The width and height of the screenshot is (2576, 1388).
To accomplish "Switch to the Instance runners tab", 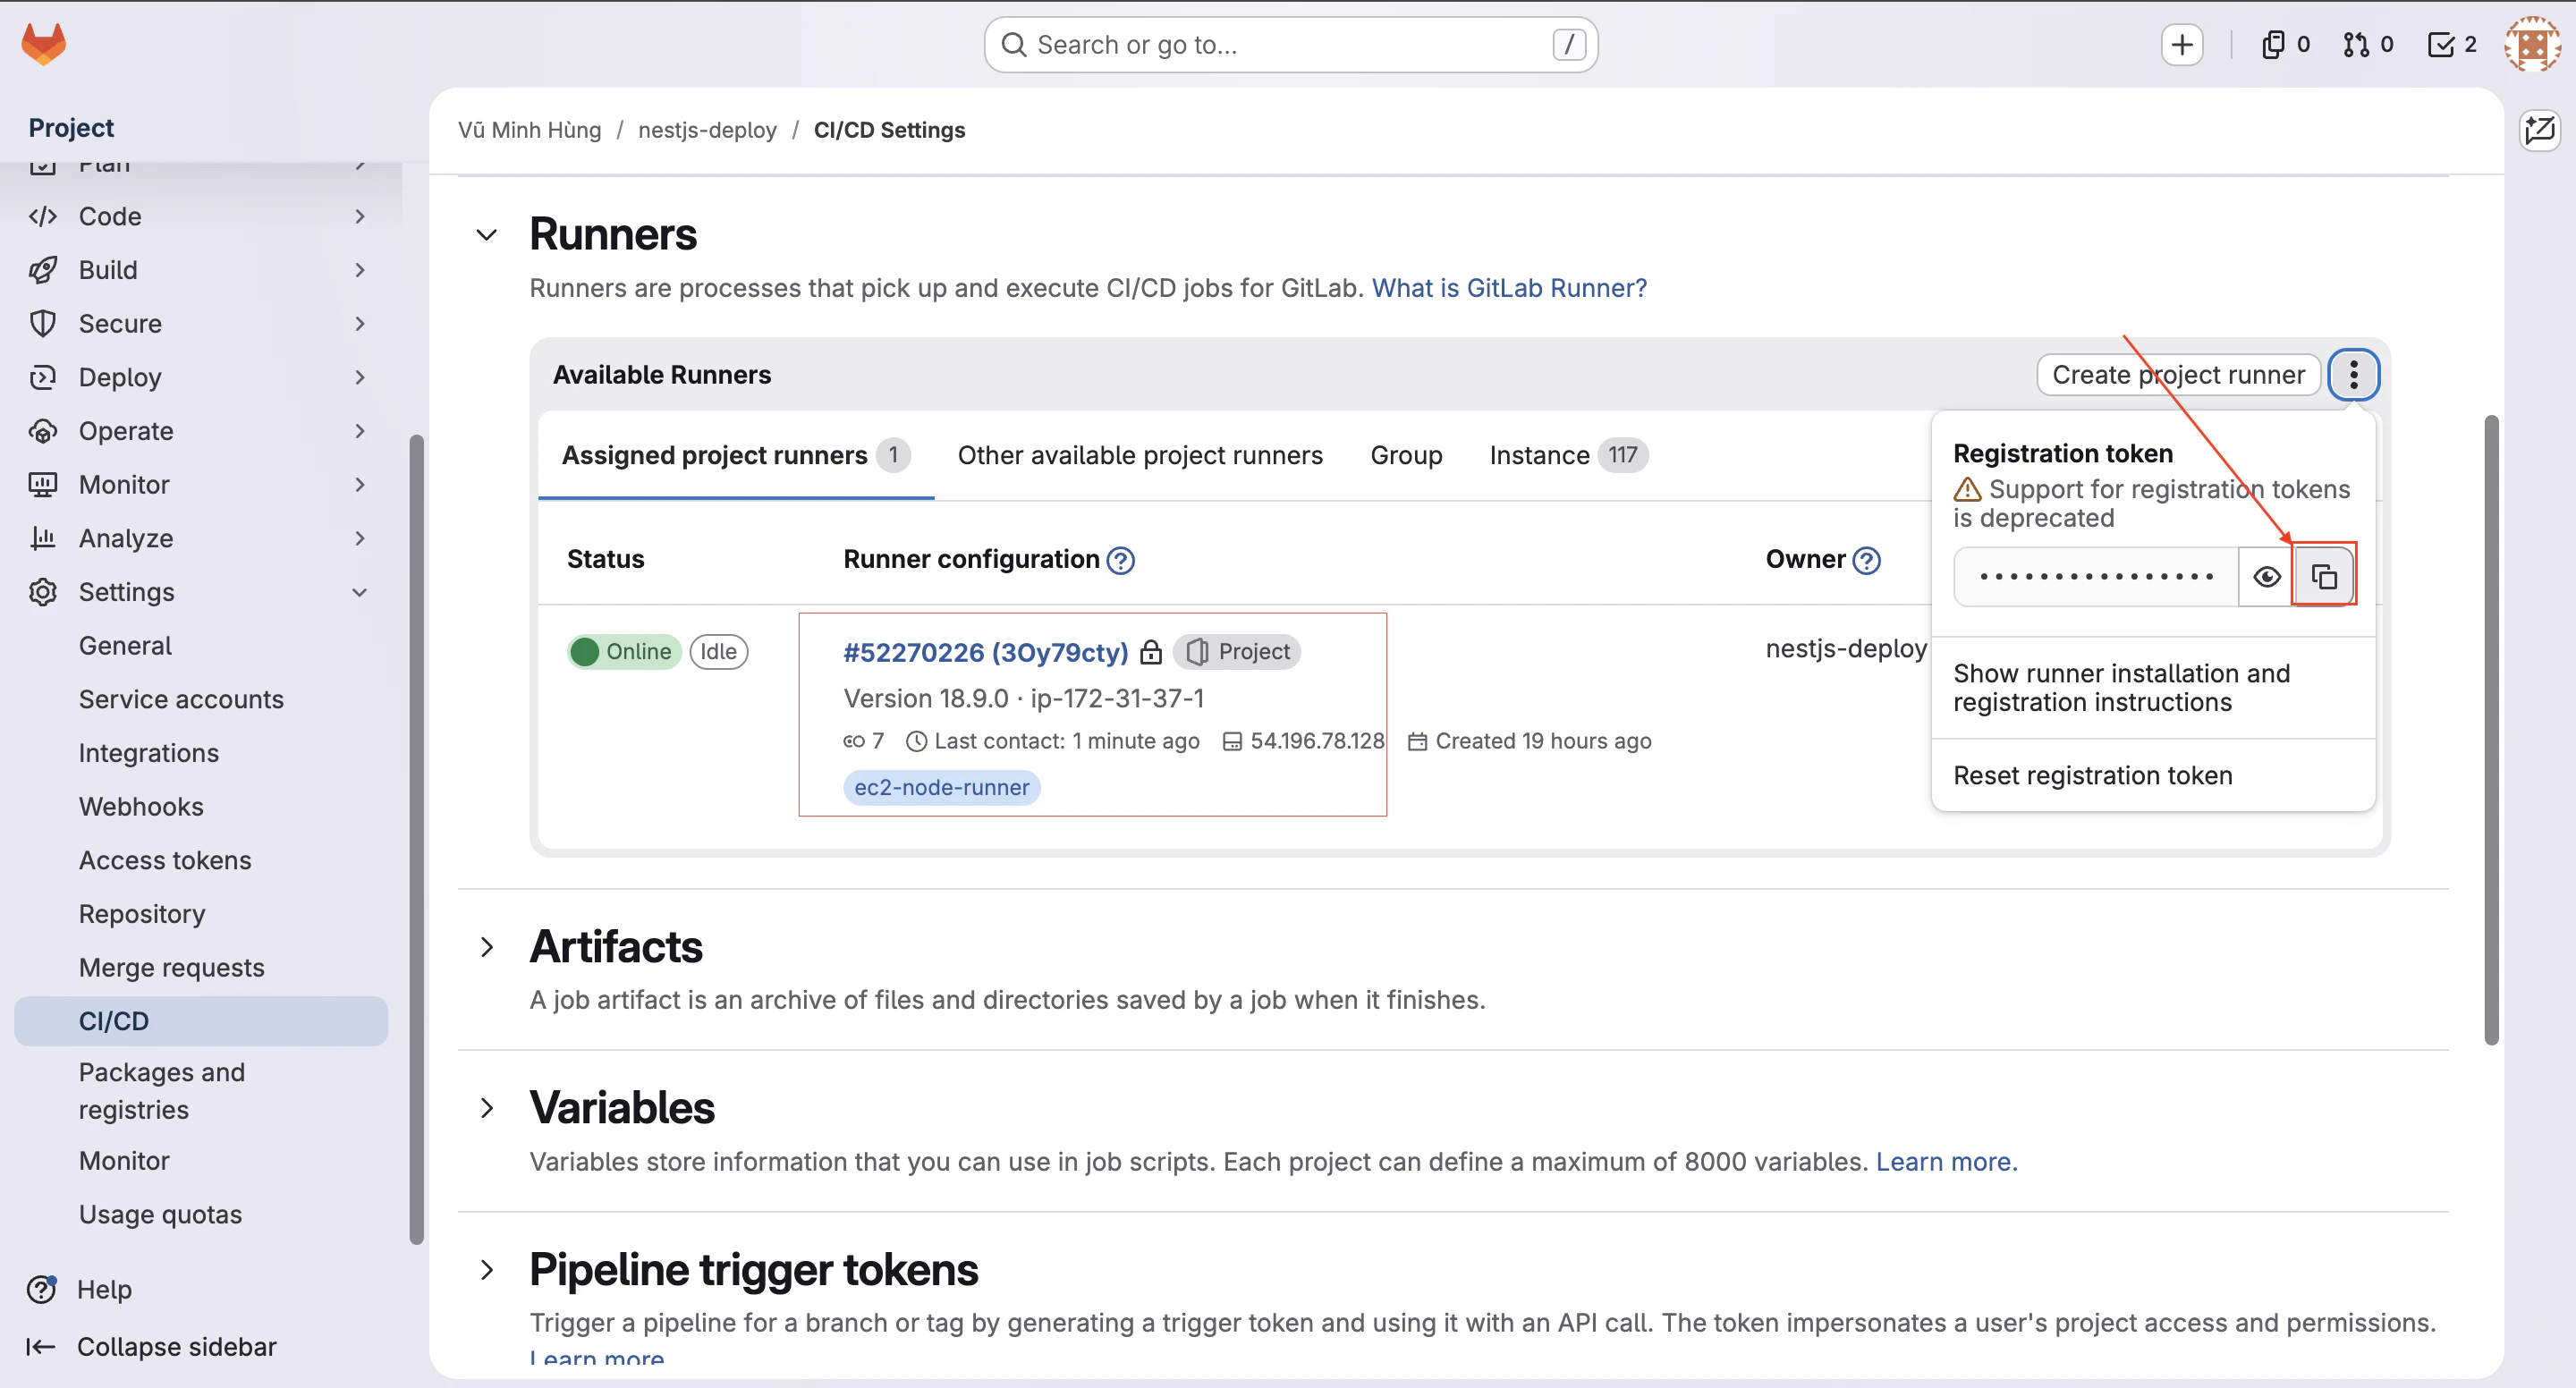I will coord(1568,455).
